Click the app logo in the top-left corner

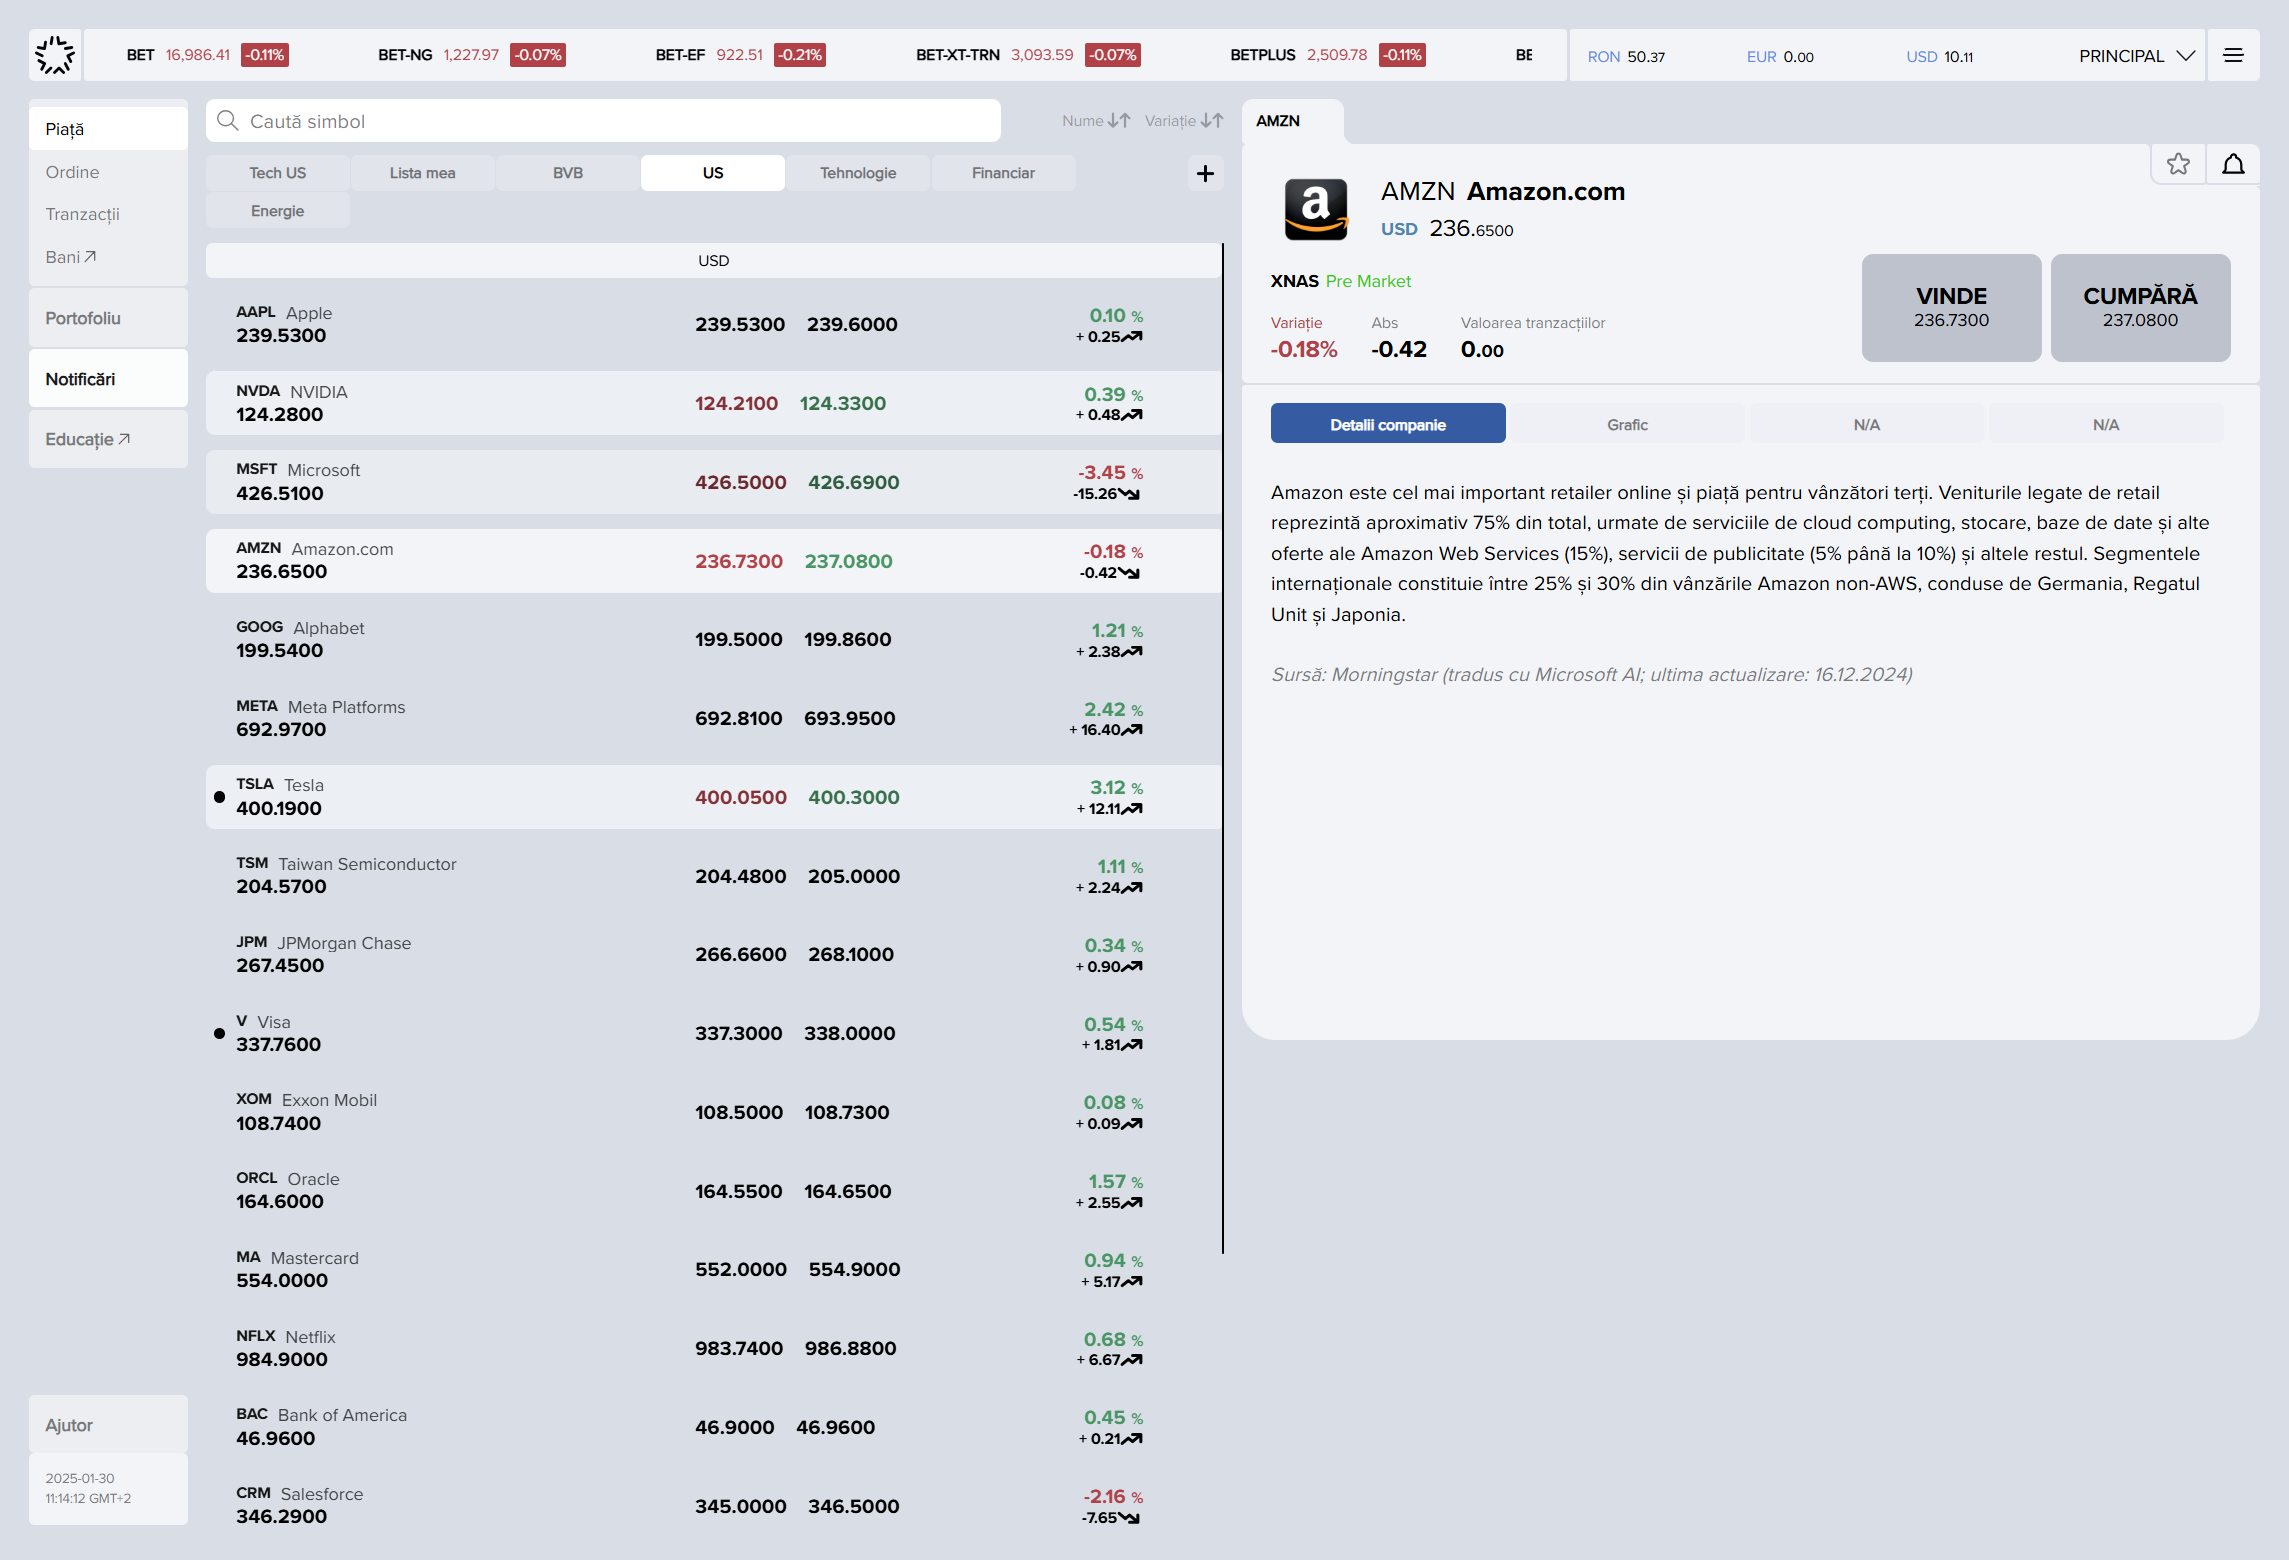click(x=55, y=55)
